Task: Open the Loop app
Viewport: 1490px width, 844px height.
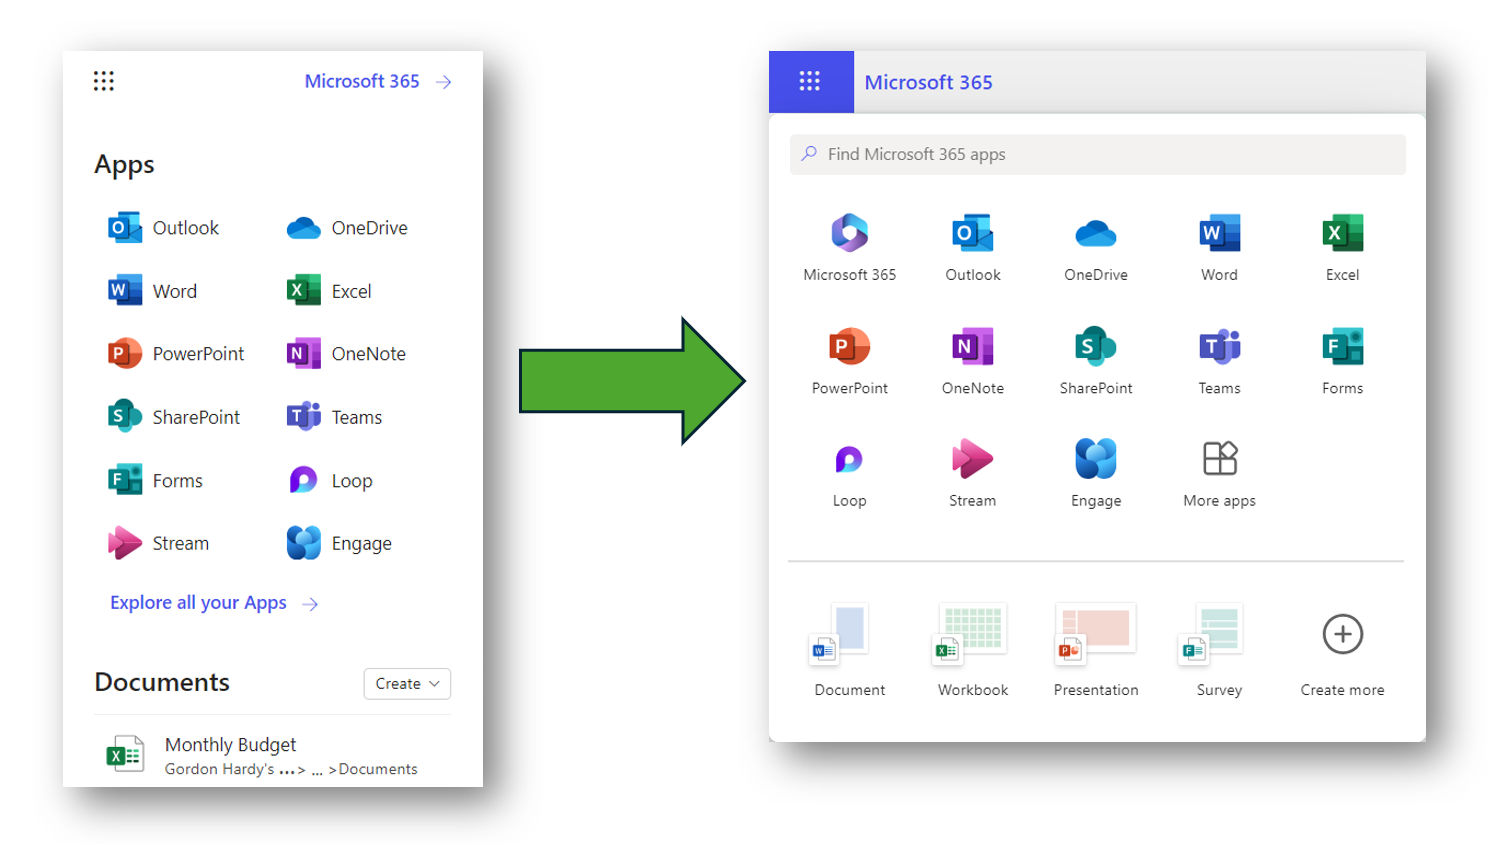Action: tap(848, 459)
